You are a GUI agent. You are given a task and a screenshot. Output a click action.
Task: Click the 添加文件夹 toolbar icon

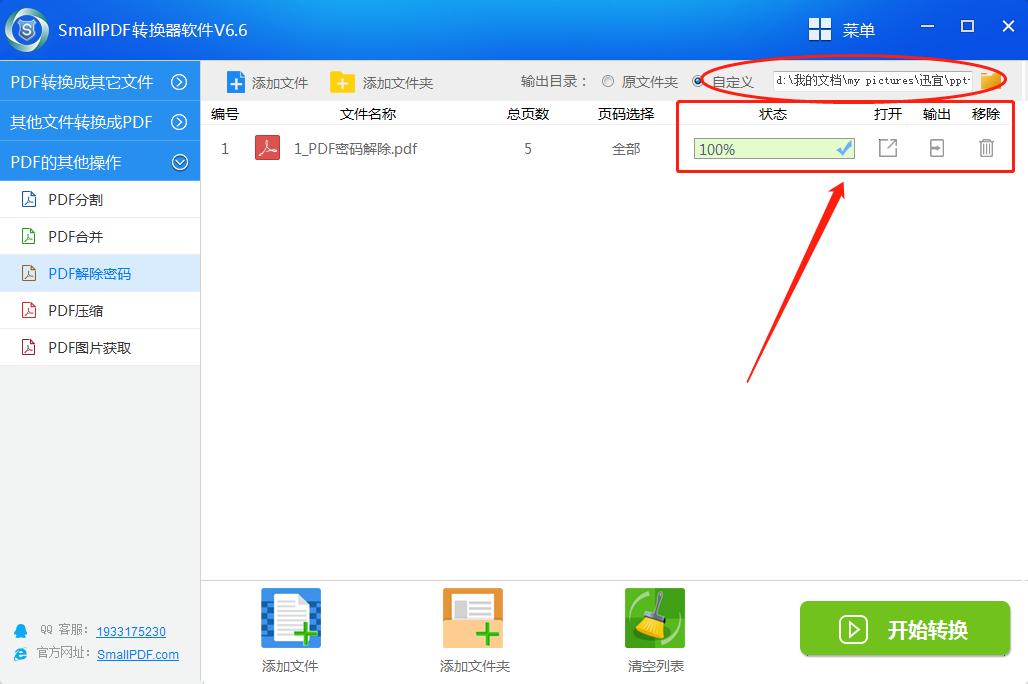342,81
